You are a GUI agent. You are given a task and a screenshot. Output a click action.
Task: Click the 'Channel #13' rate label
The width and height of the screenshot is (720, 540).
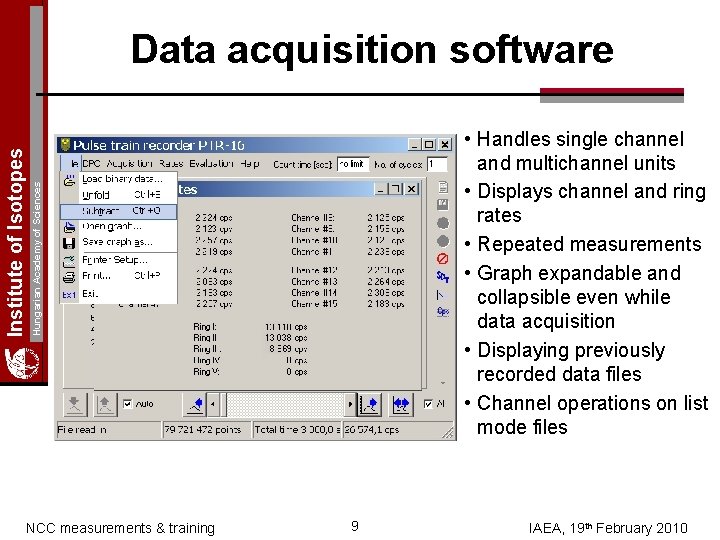click(314, 281)
